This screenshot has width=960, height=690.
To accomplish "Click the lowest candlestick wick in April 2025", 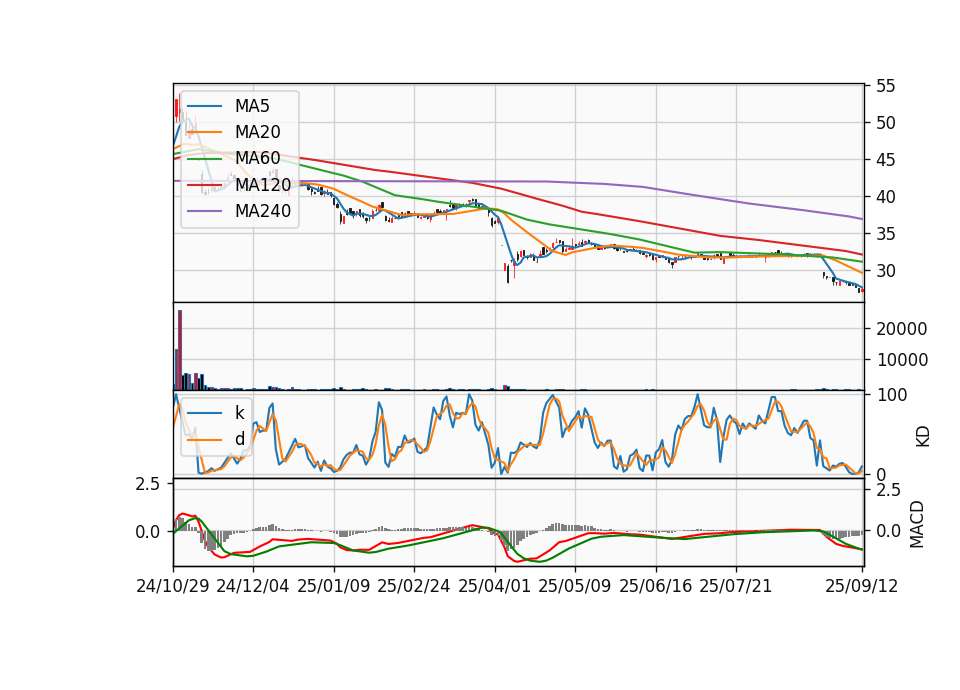I will click(x=508, y=274).
